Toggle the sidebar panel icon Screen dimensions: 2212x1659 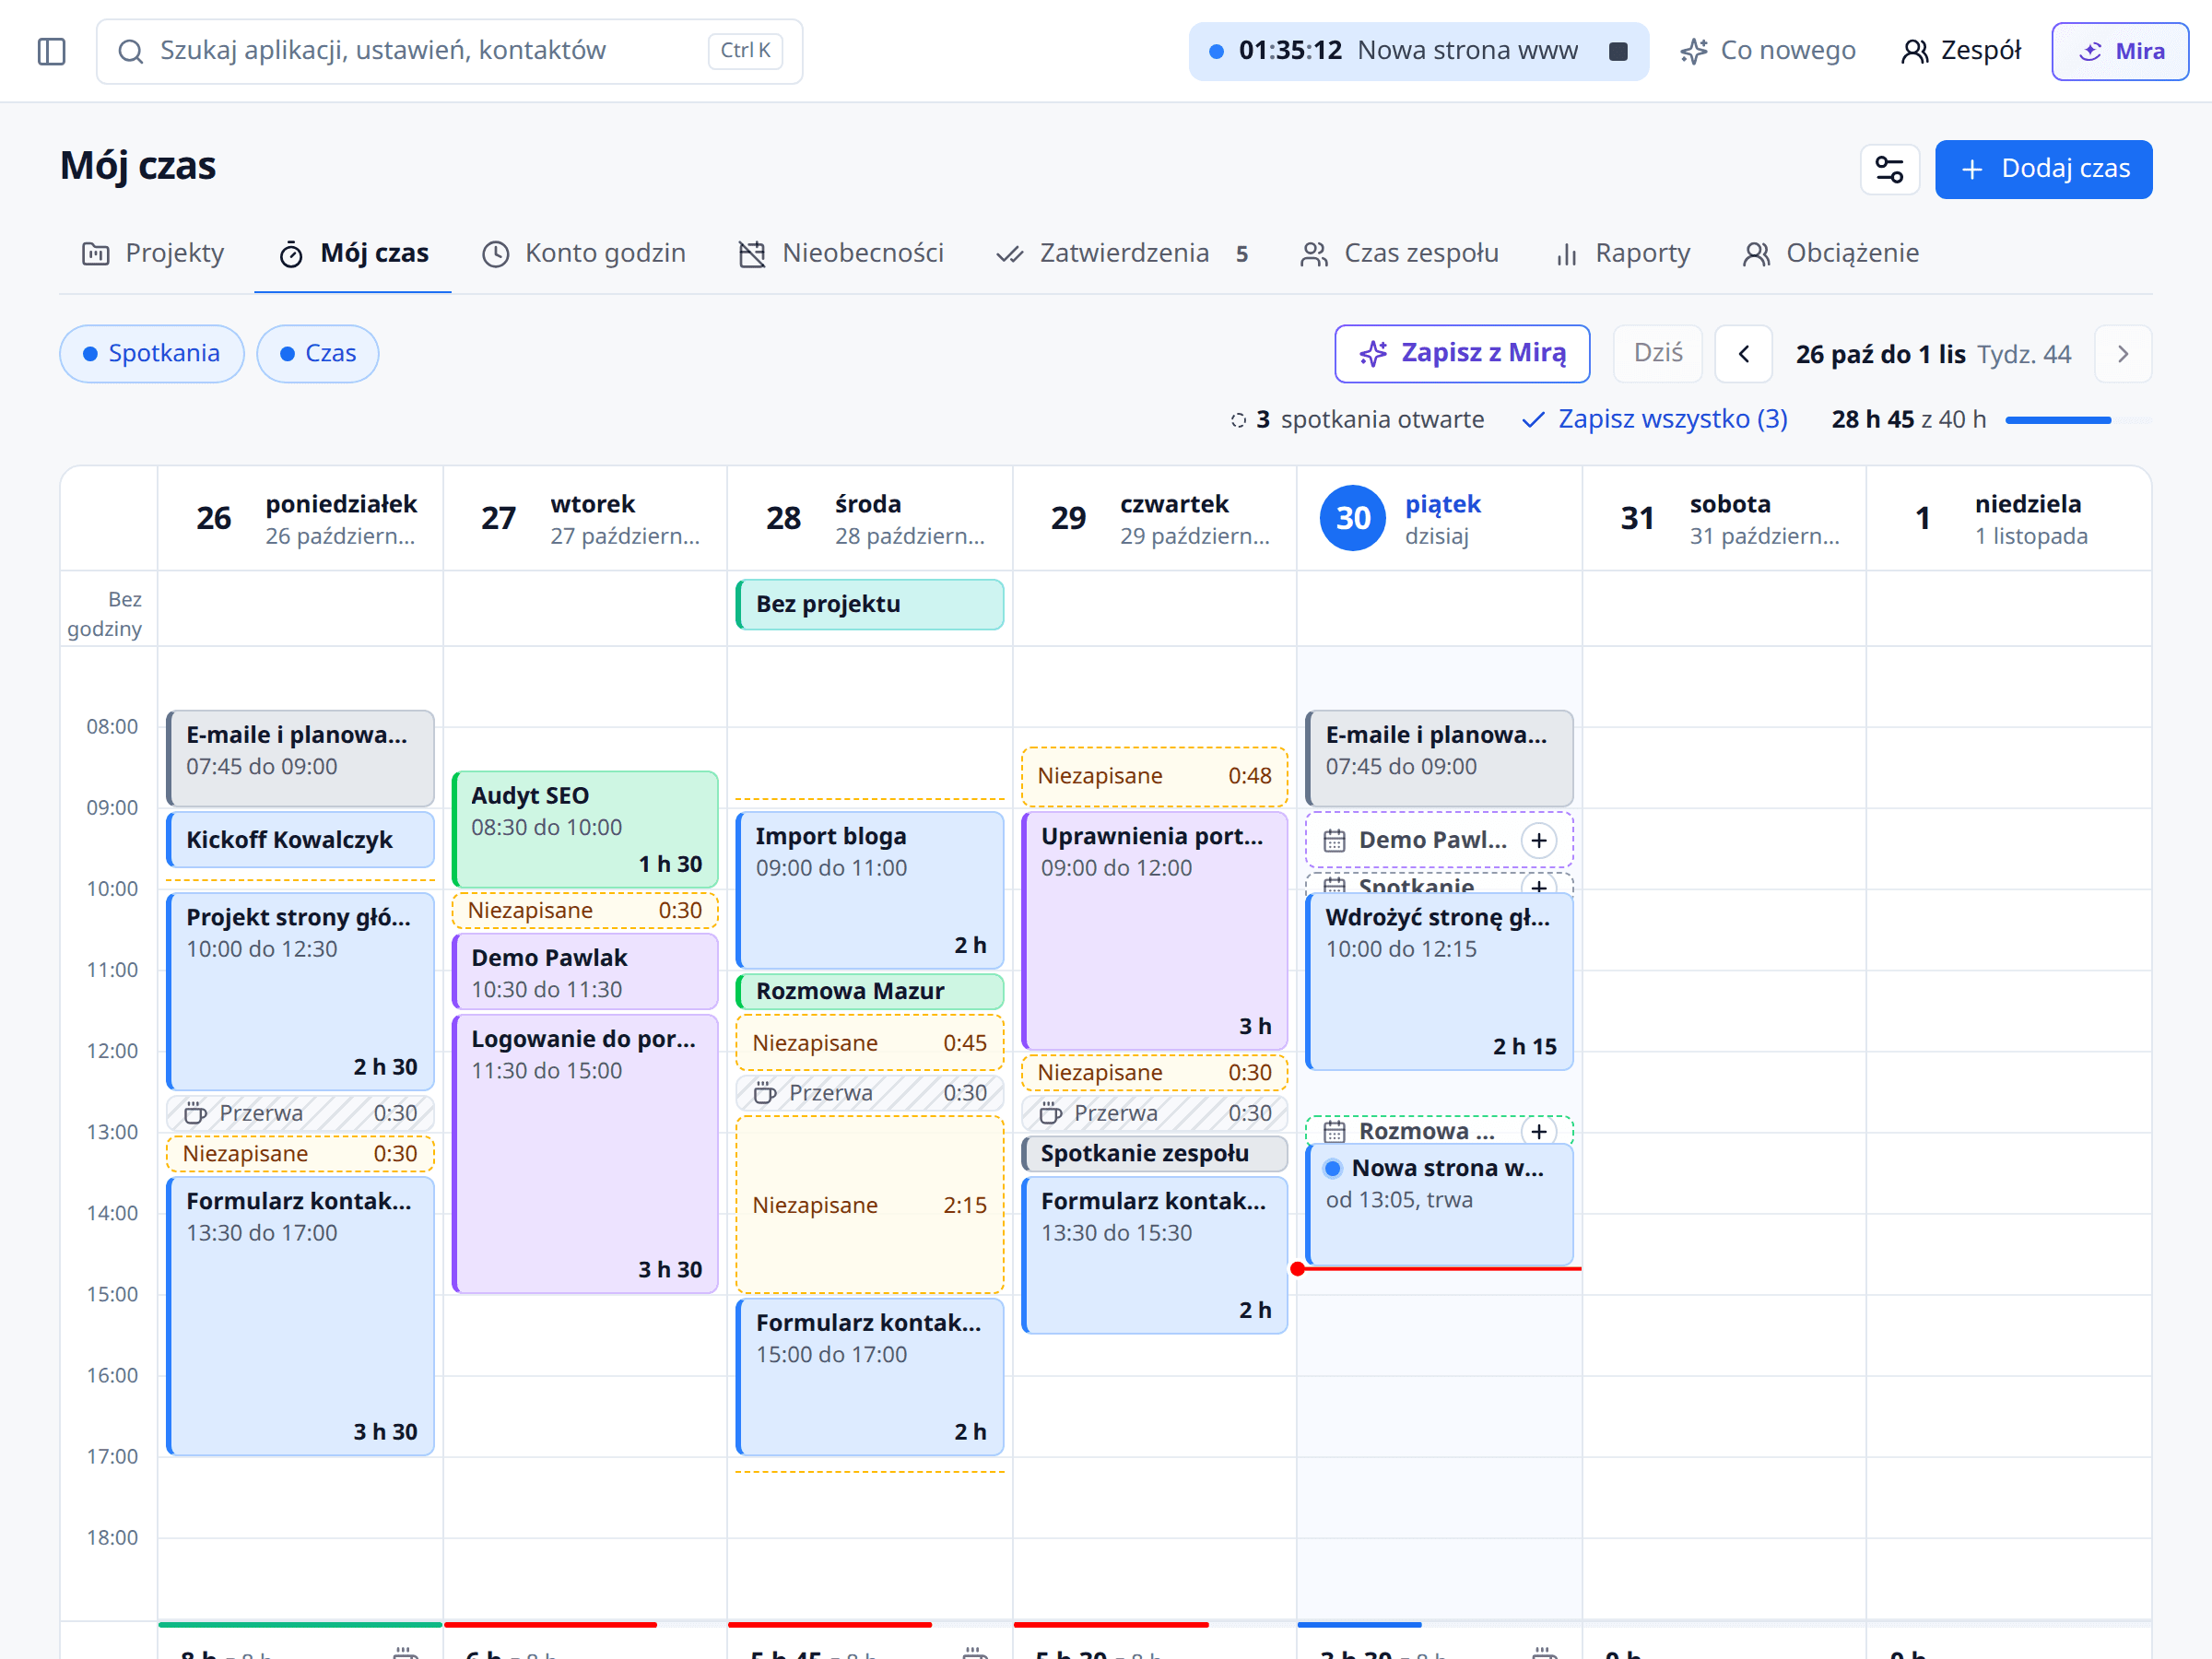[x=51, y=51]
